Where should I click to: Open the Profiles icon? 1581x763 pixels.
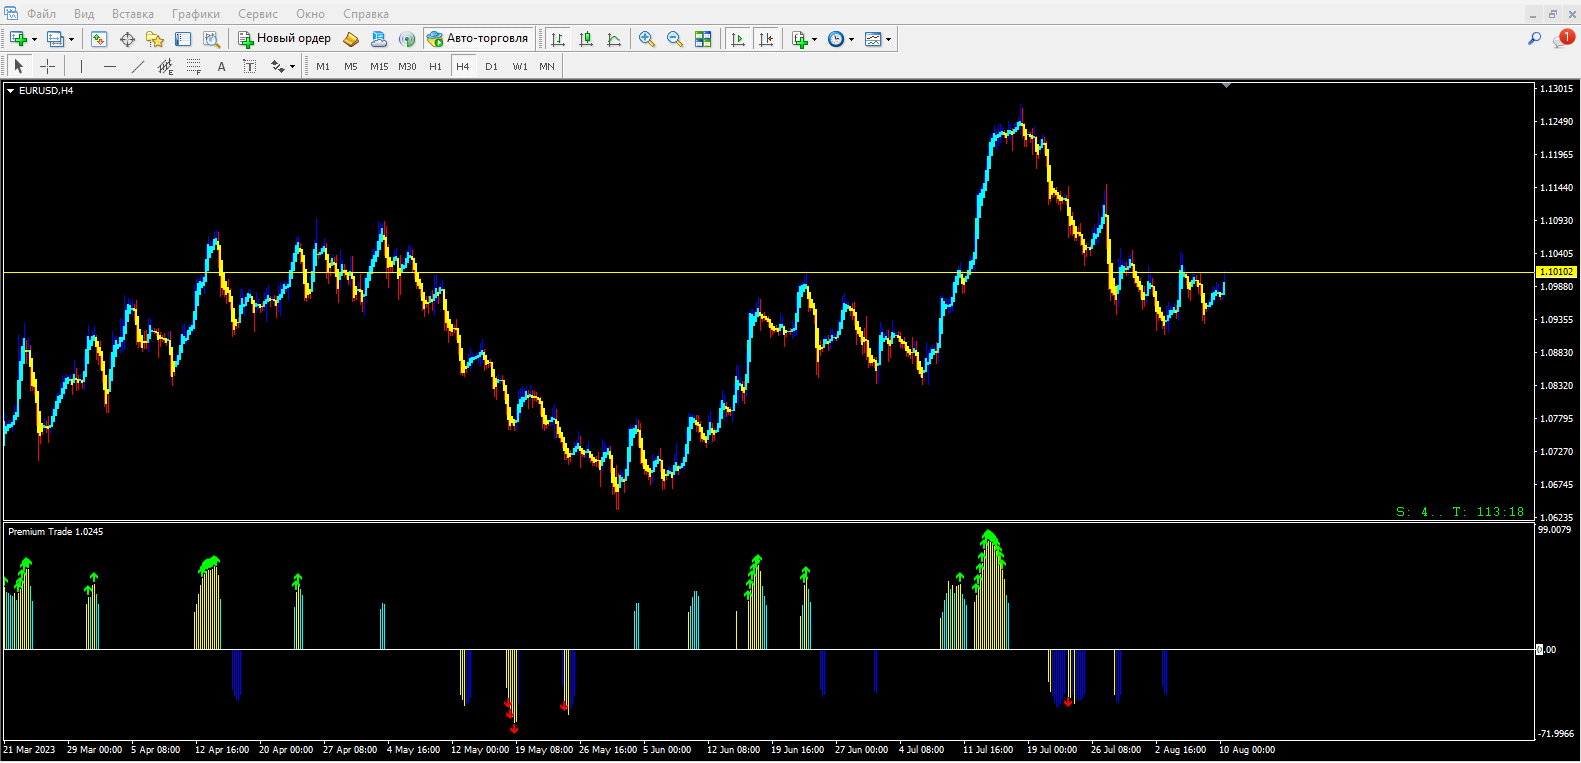tap(56, 39)
